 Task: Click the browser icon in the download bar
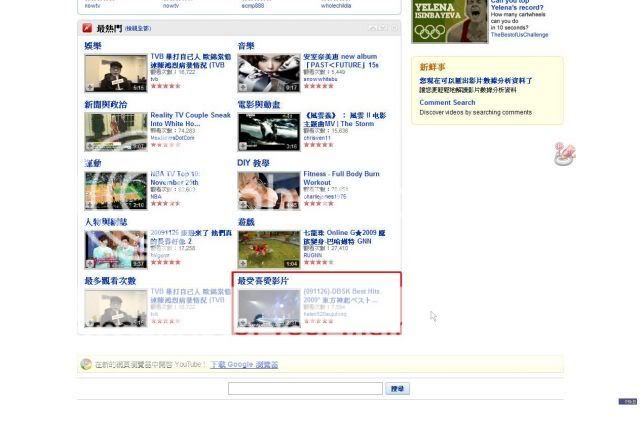coord(87,365)
